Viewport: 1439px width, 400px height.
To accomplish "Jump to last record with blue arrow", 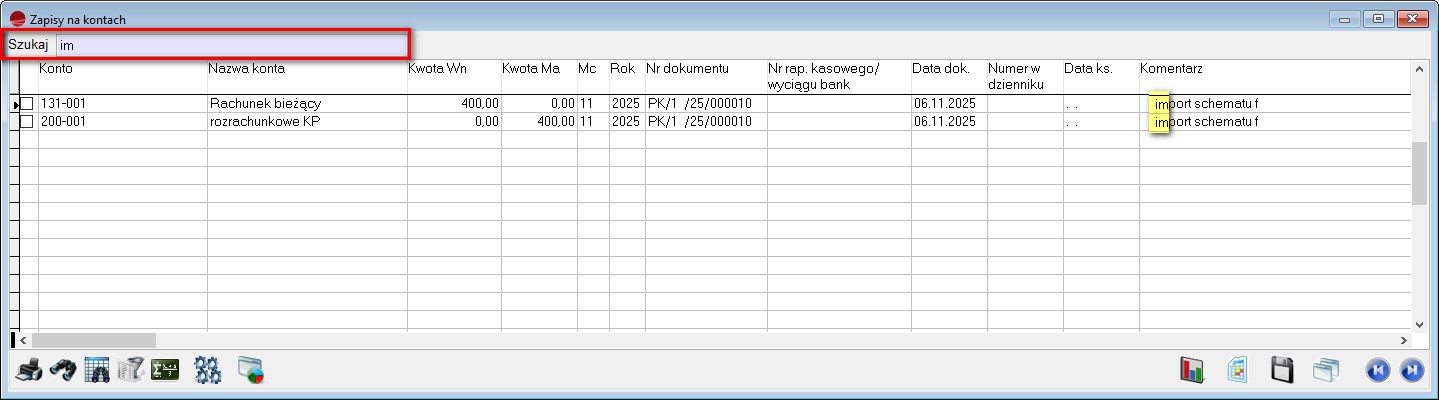I will (x=1412, y=370).
